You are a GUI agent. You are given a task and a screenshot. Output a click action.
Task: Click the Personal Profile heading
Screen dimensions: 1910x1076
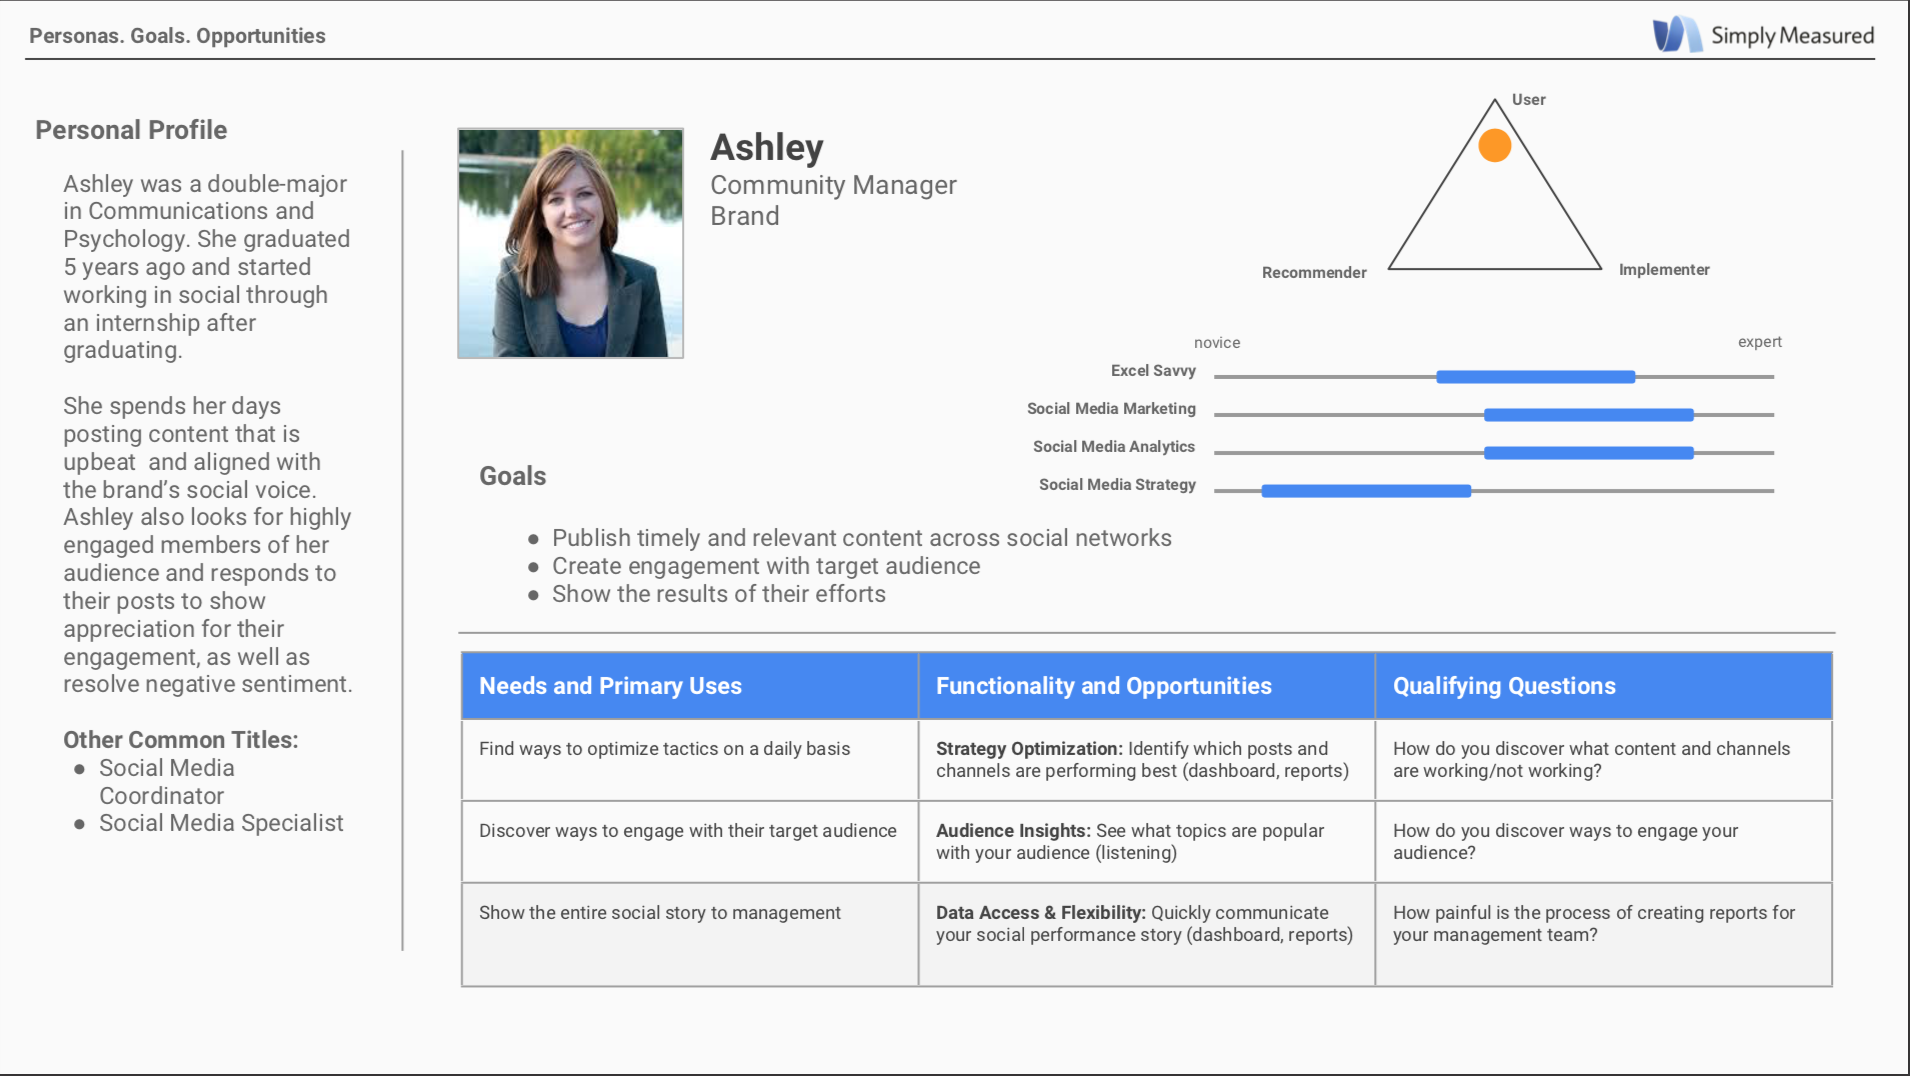pyautogui.click(x=131, y=130)
